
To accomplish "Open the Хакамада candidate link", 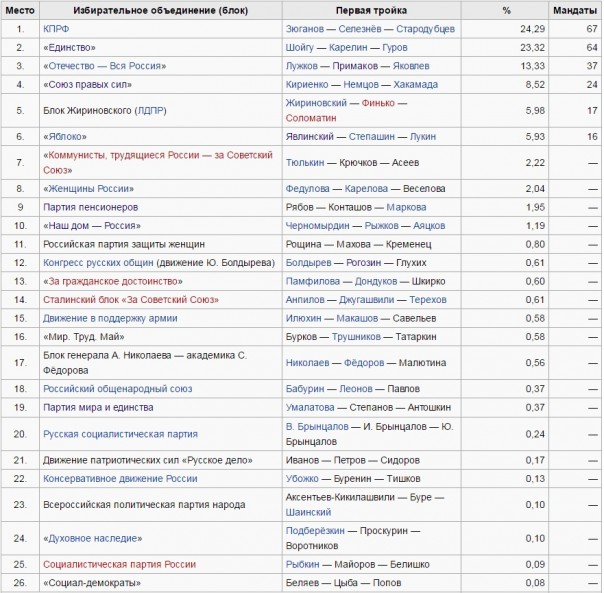I will pyautogui.click(x=415, y=84).
